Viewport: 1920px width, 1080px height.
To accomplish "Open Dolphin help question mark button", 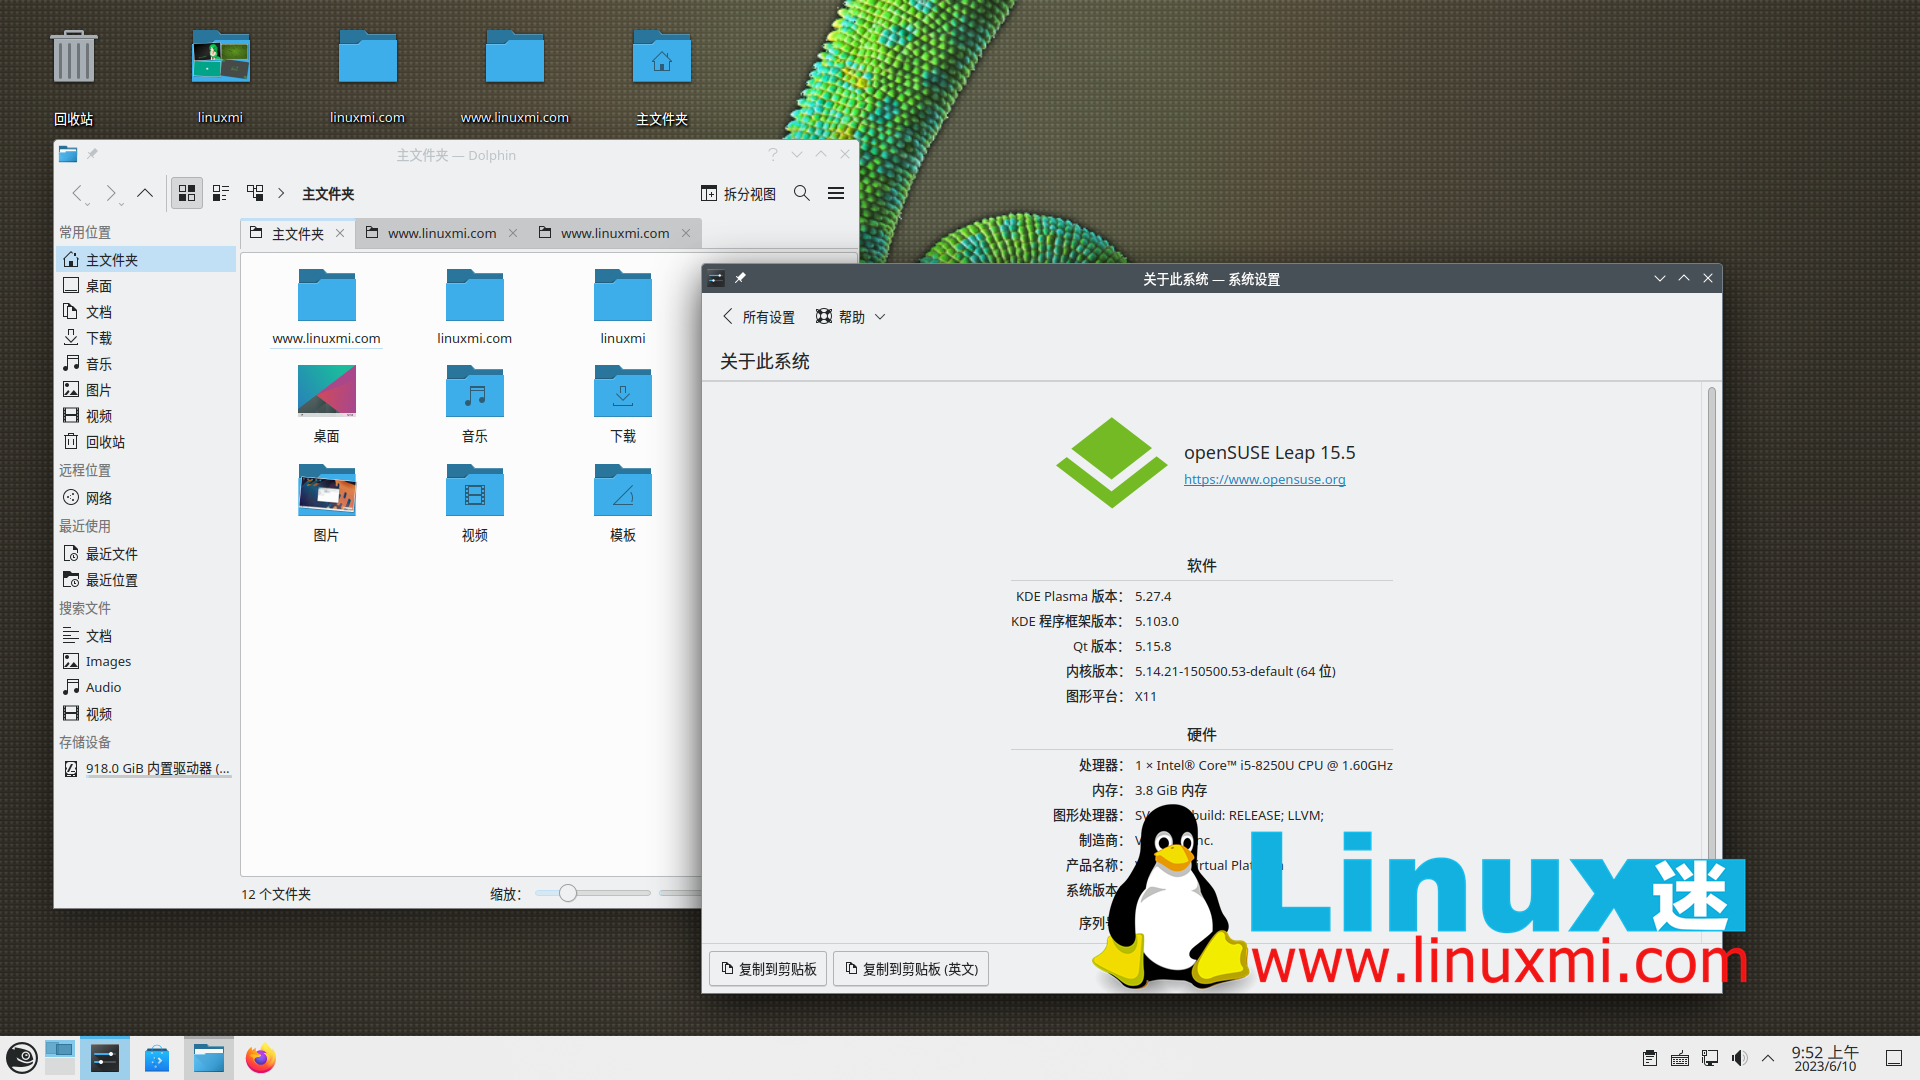I will coord(772,154).
